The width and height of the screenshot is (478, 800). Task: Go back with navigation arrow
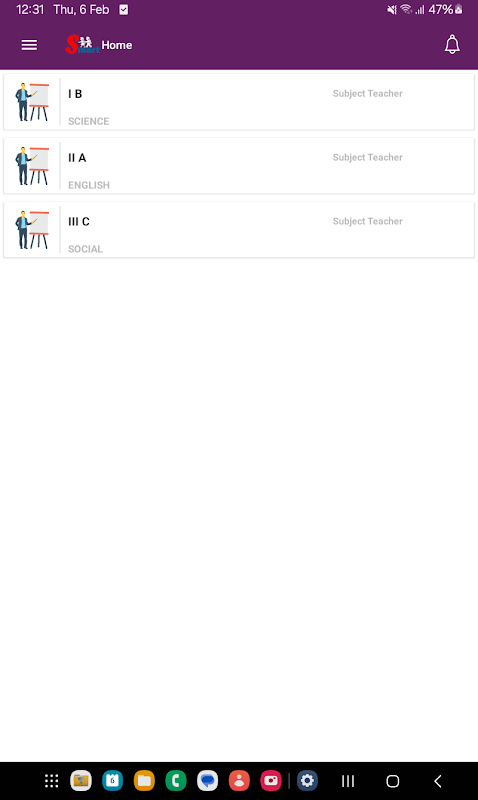coord(438,781)
